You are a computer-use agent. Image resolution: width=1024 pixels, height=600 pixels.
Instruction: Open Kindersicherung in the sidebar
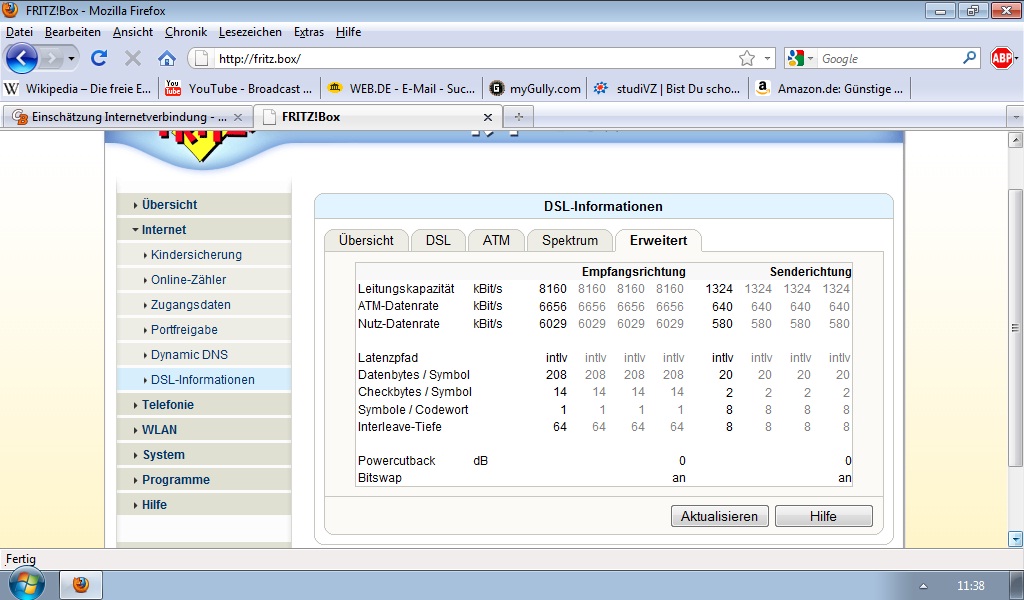click(x=204, y=255)
